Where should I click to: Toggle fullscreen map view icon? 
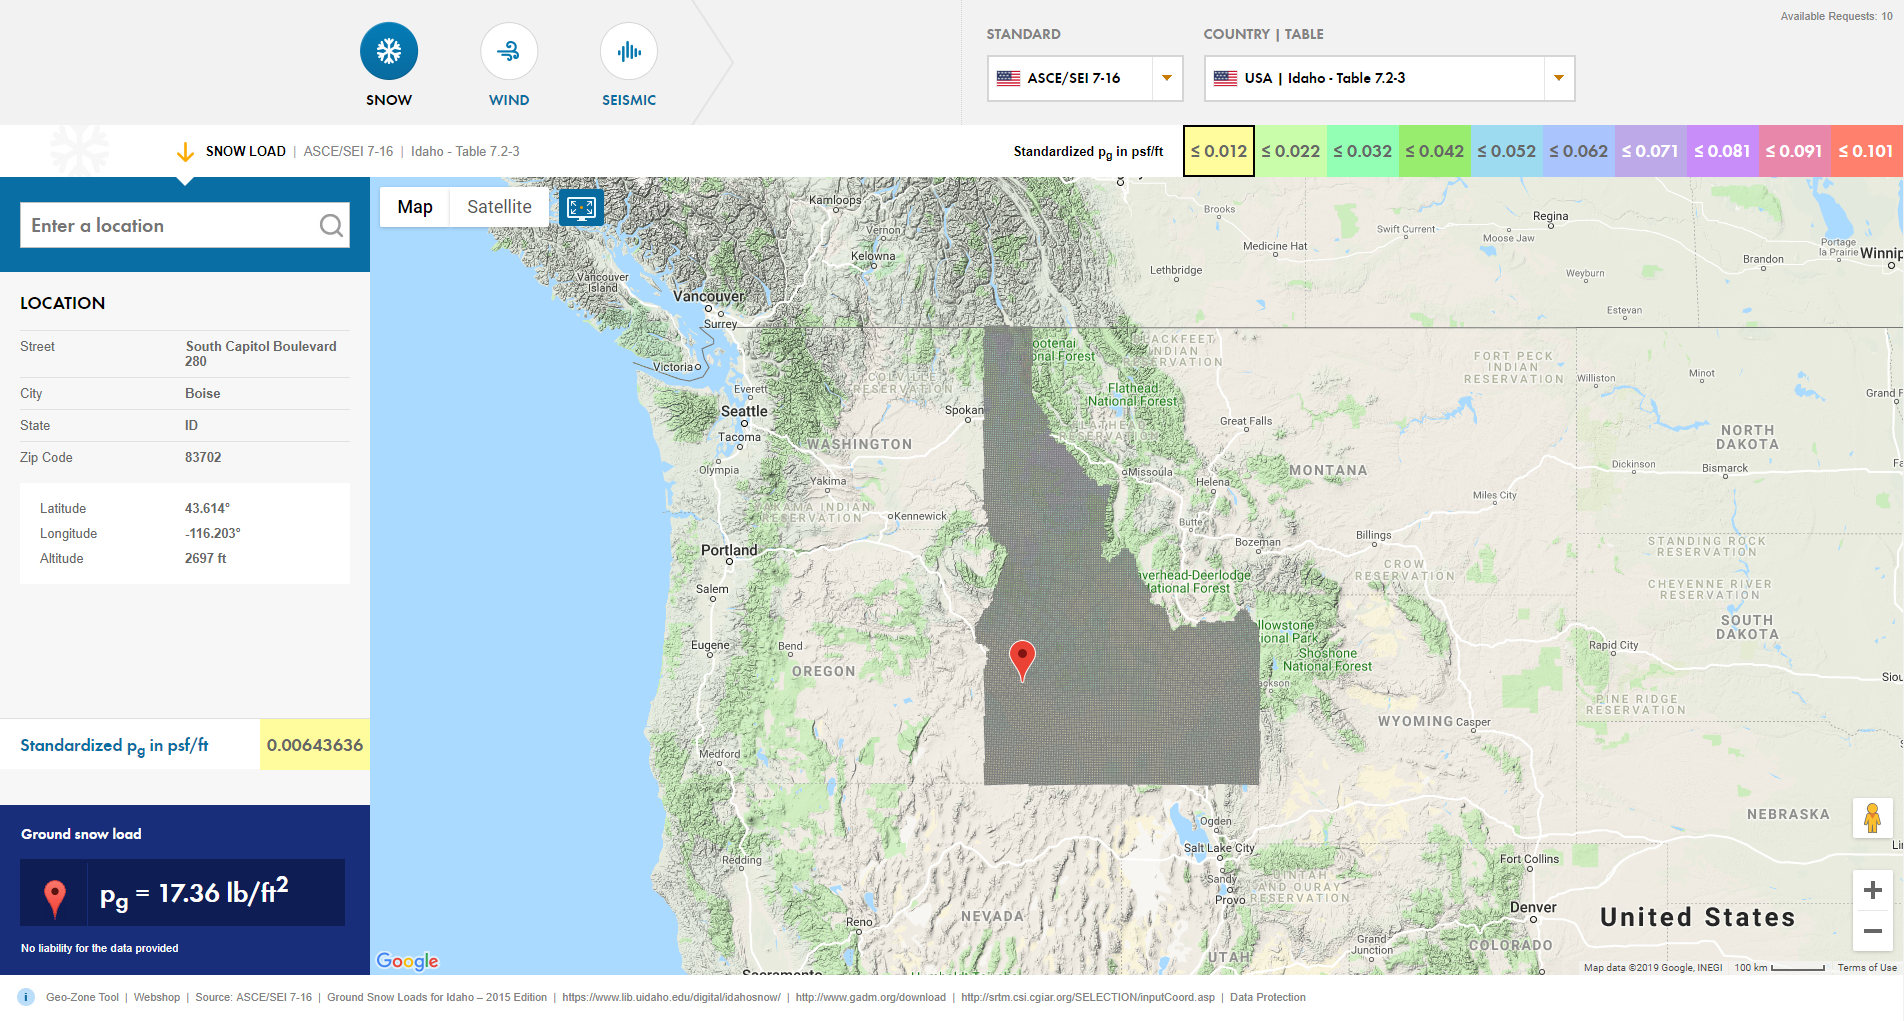click(581, 207)
